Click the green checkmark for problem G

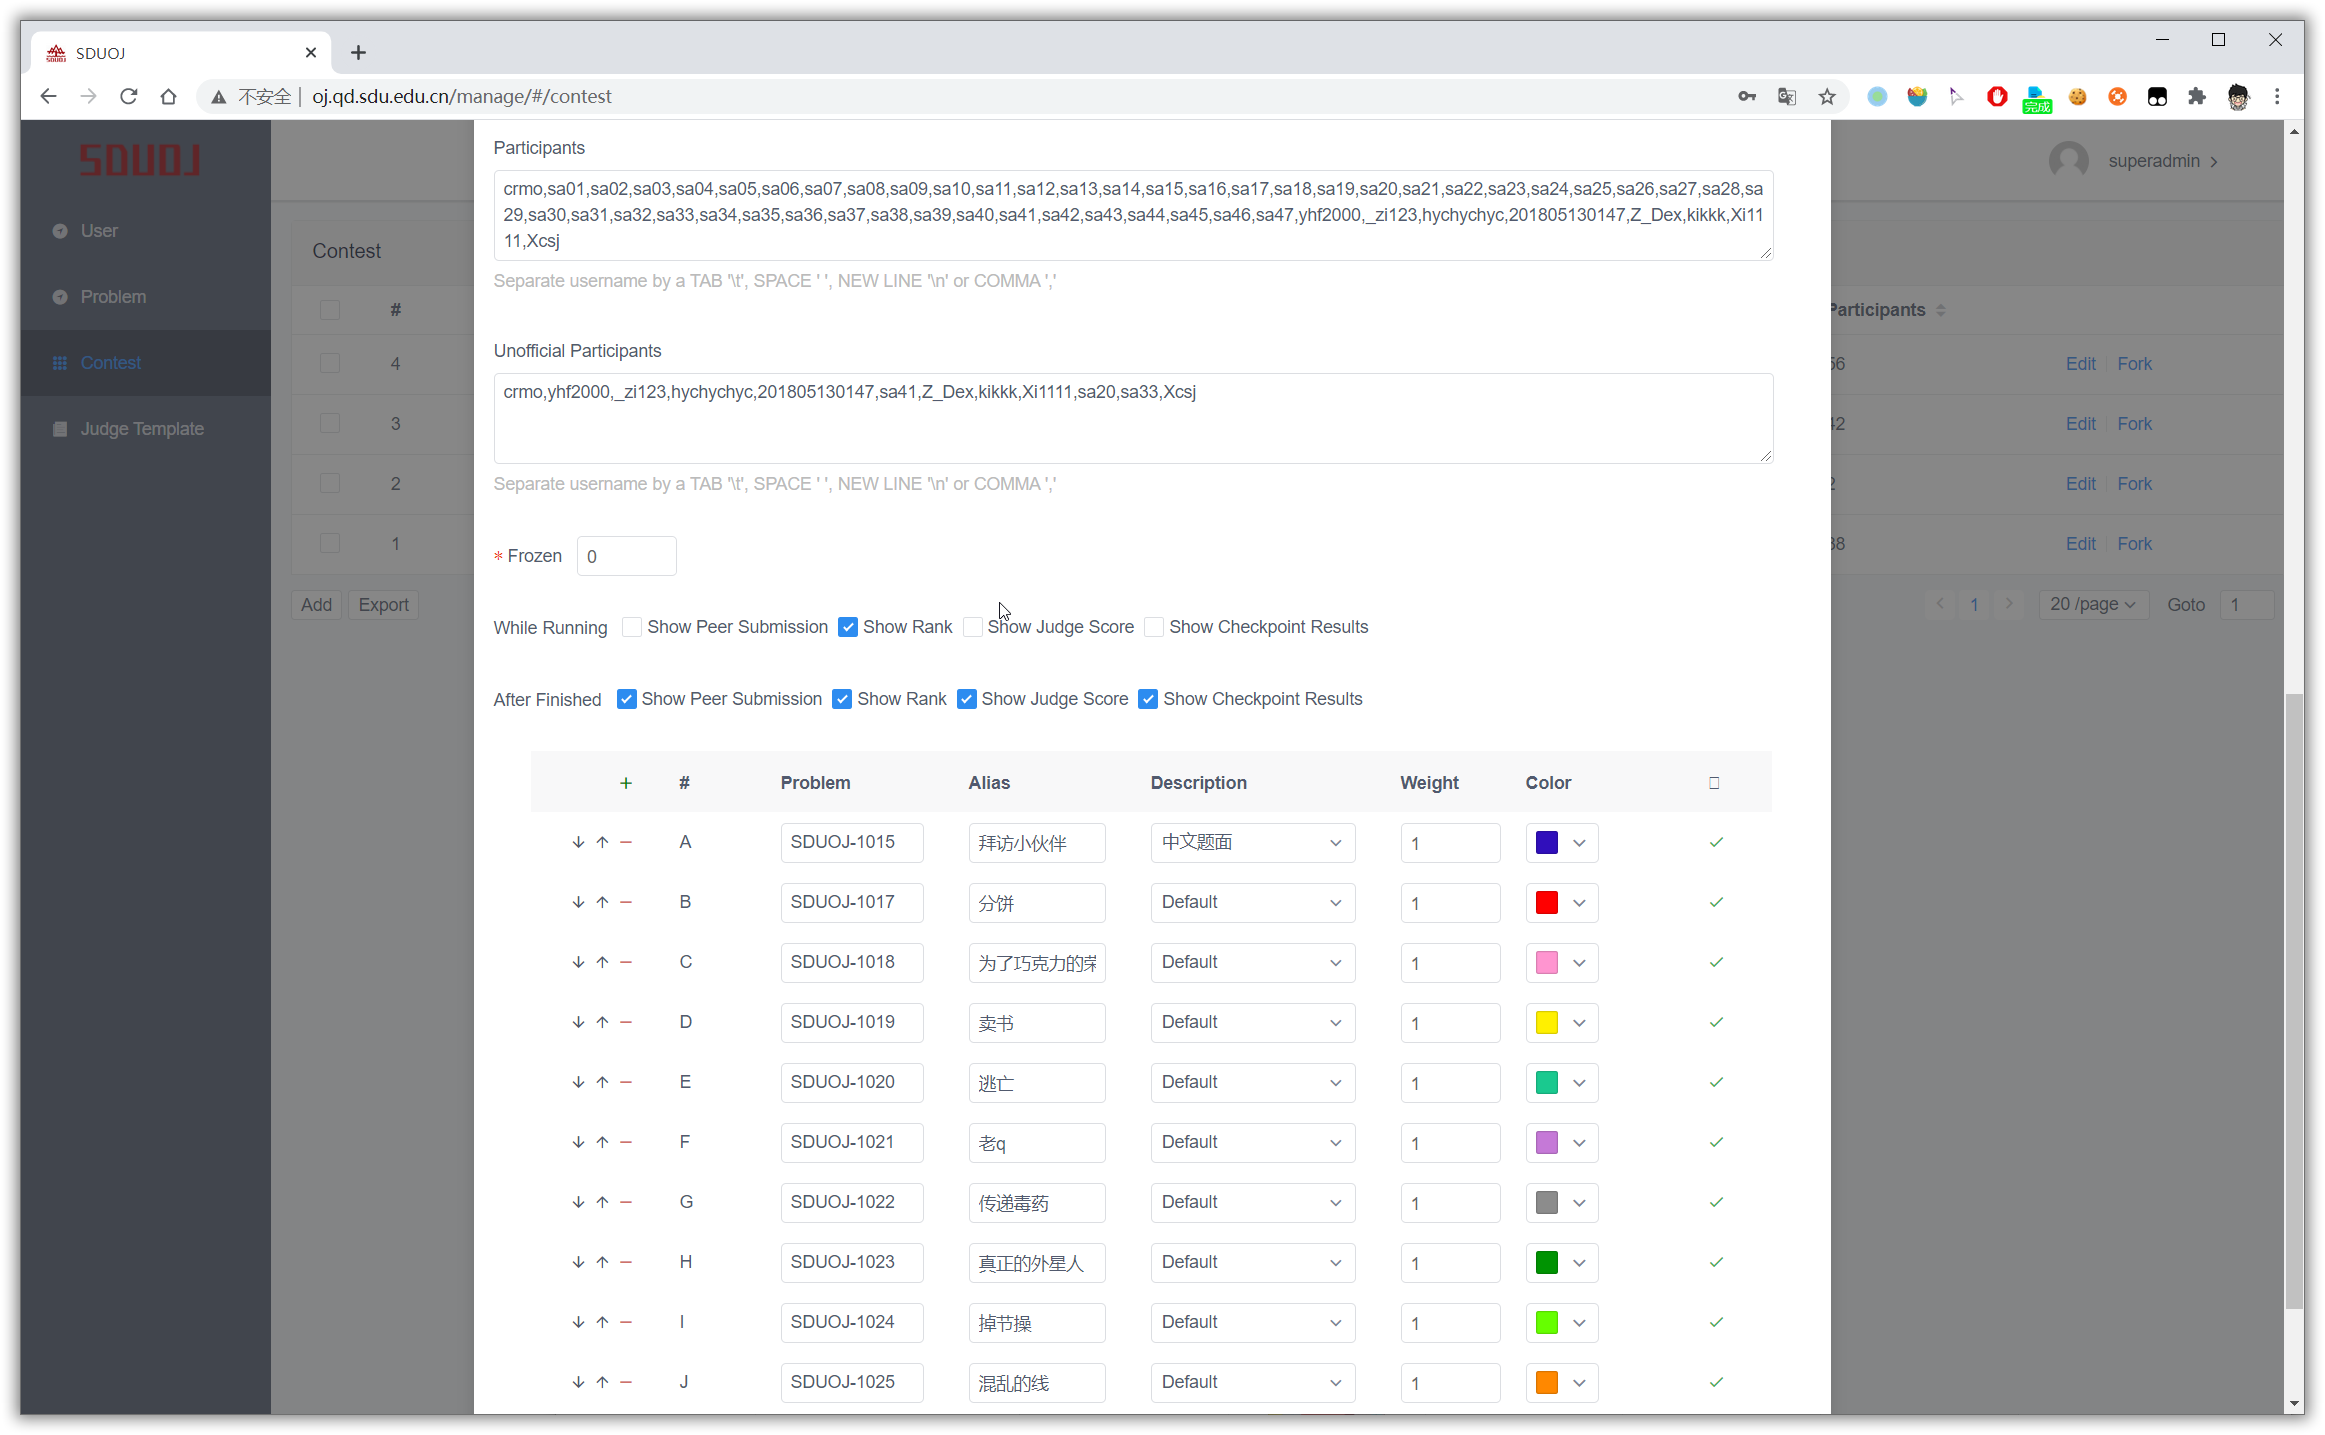point(1716,1202)
